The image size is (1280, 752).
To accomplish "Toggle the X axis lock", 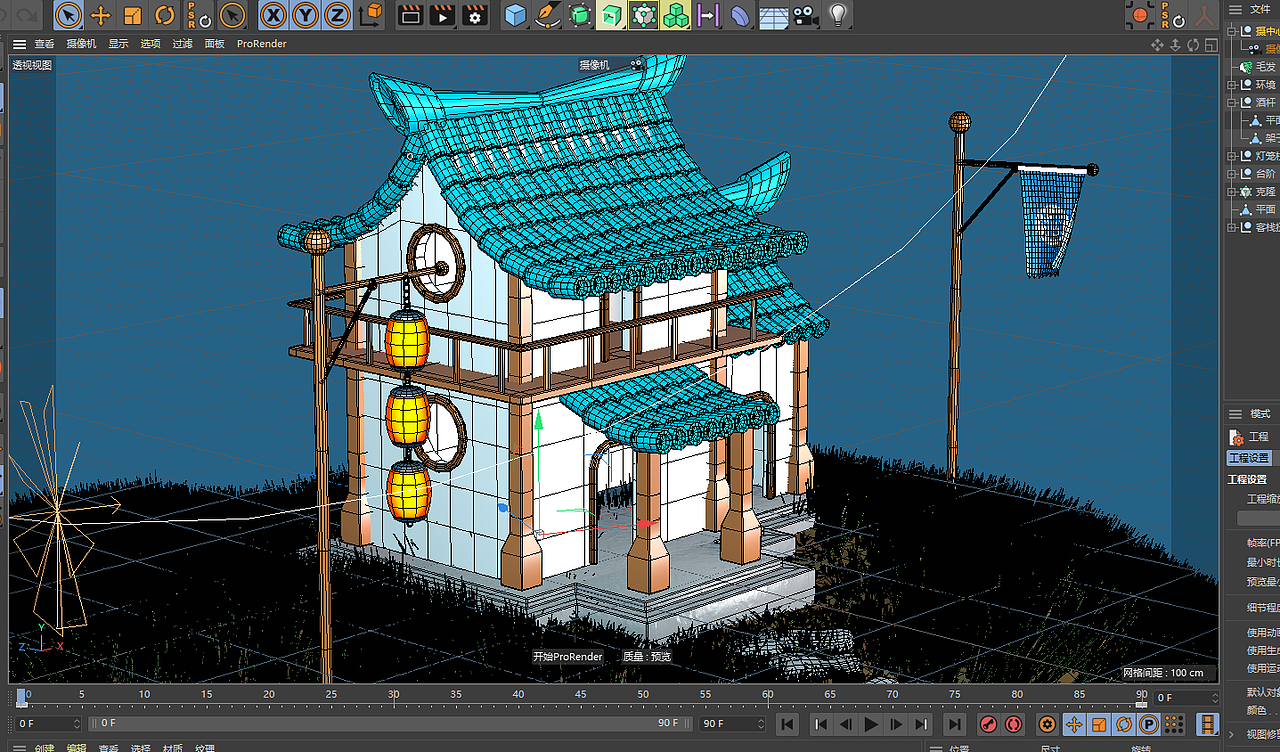I will (x=271, y=16).
